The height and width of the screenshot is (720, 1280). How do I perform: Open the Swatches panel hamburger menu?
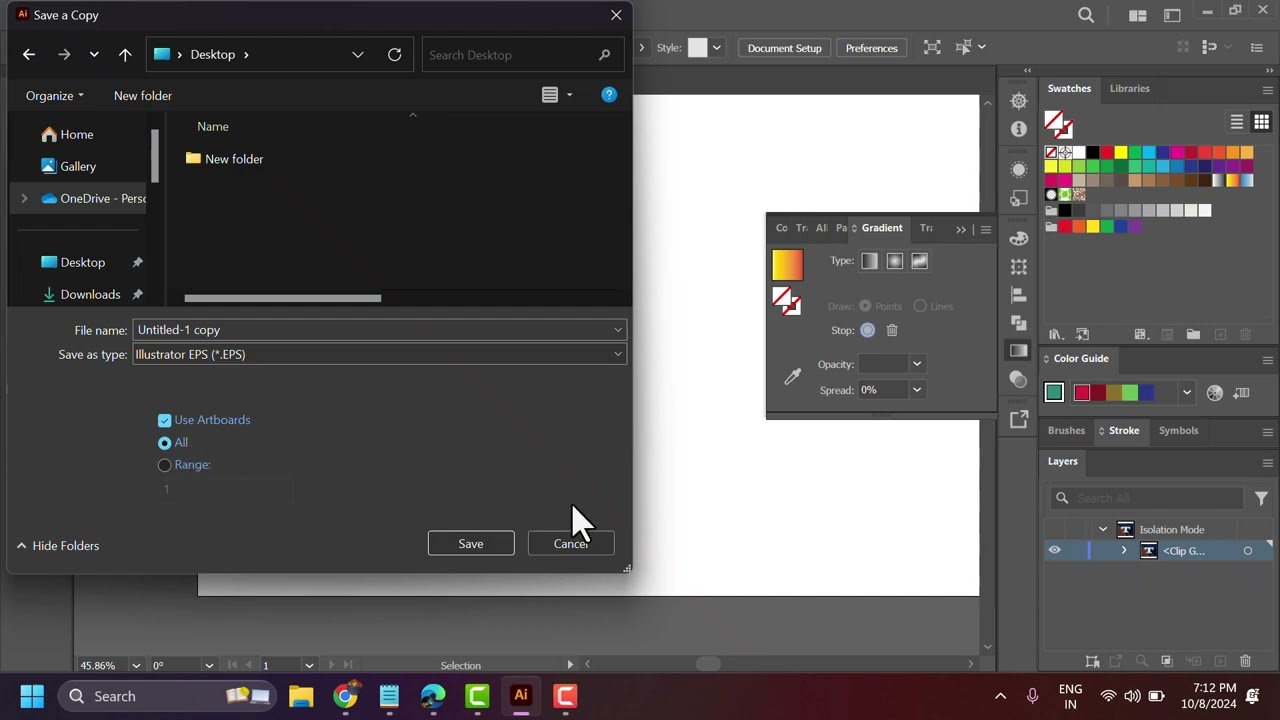tap(1267, 90)
